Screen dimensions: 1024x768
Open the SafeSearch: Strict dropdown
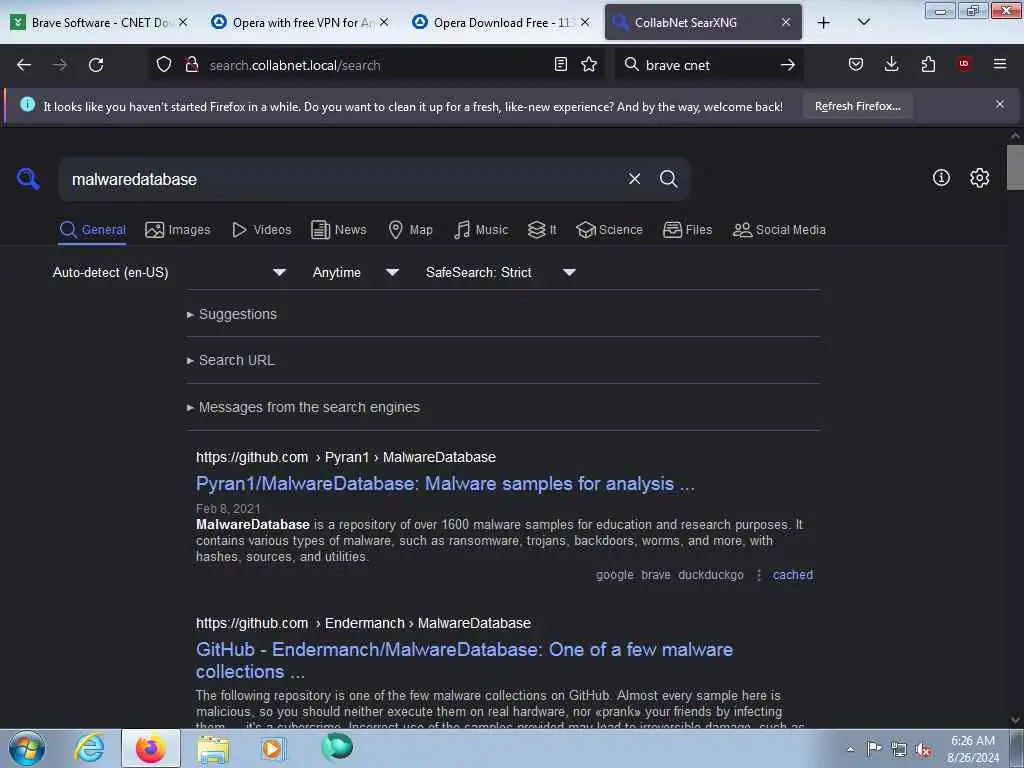[x=501, y=272]
